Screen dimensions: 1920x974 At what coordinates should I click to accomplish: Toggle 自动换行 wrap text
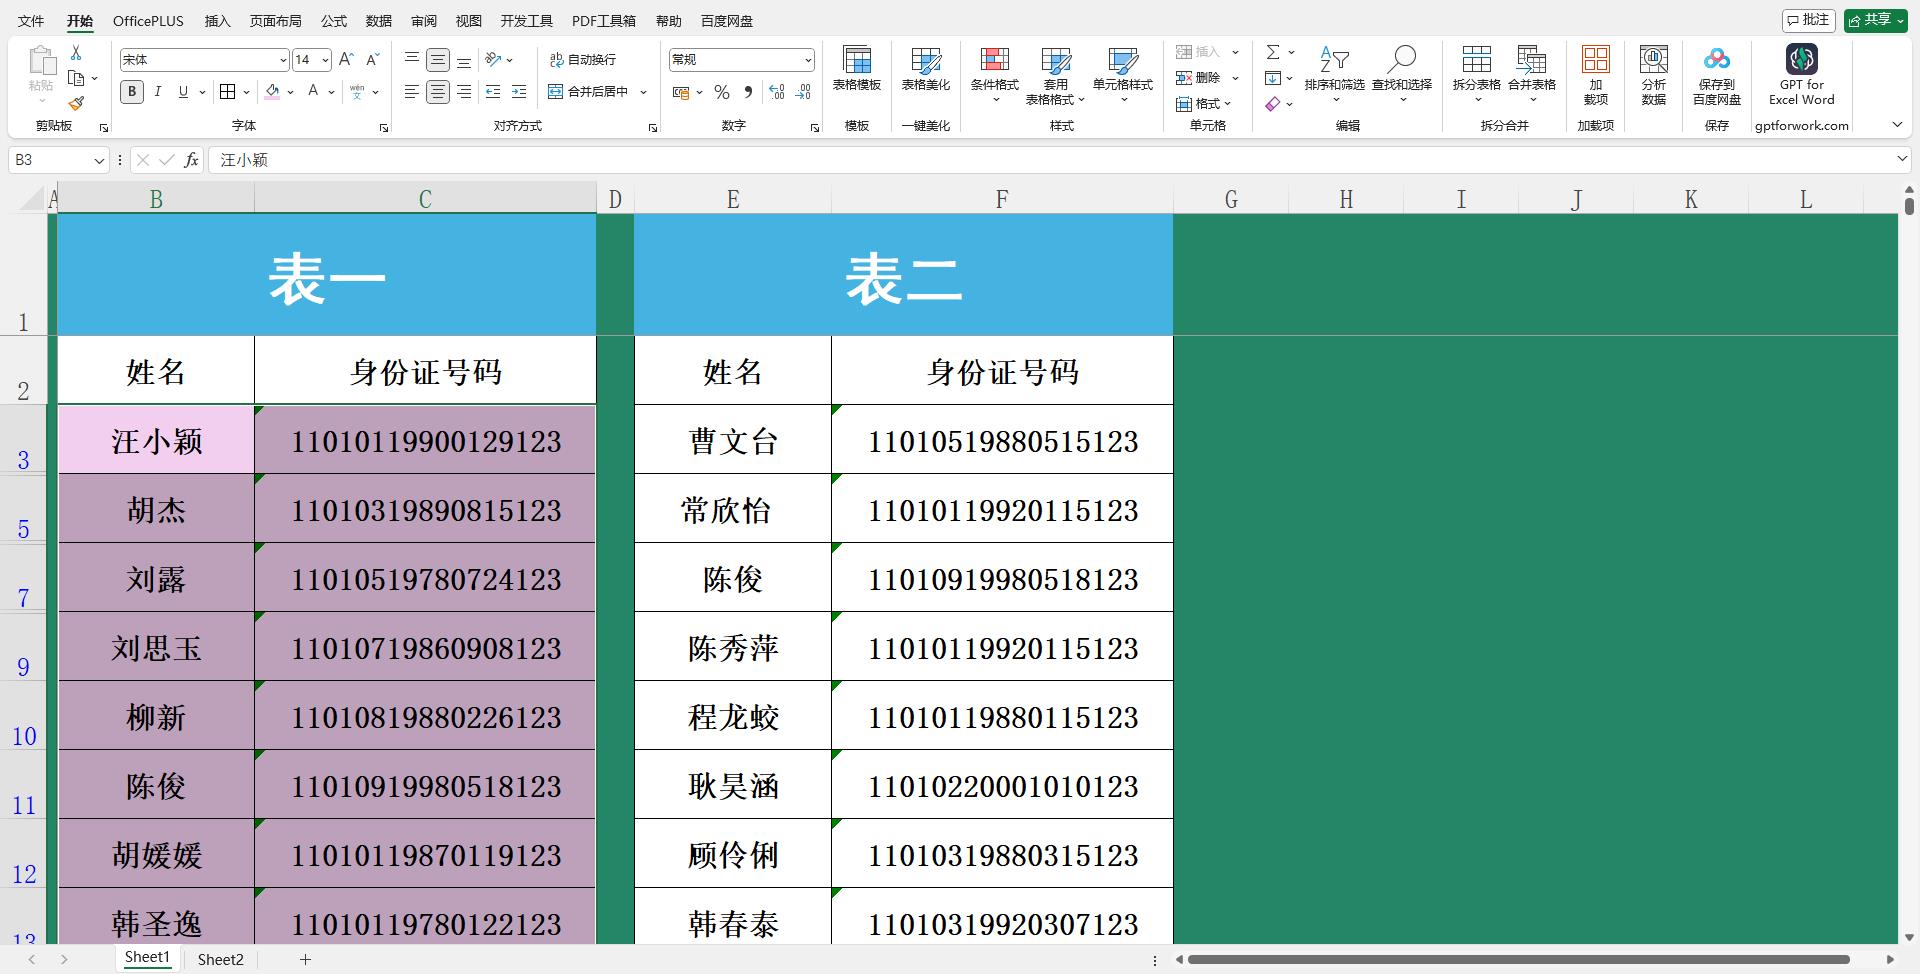(x=583, y=60)
